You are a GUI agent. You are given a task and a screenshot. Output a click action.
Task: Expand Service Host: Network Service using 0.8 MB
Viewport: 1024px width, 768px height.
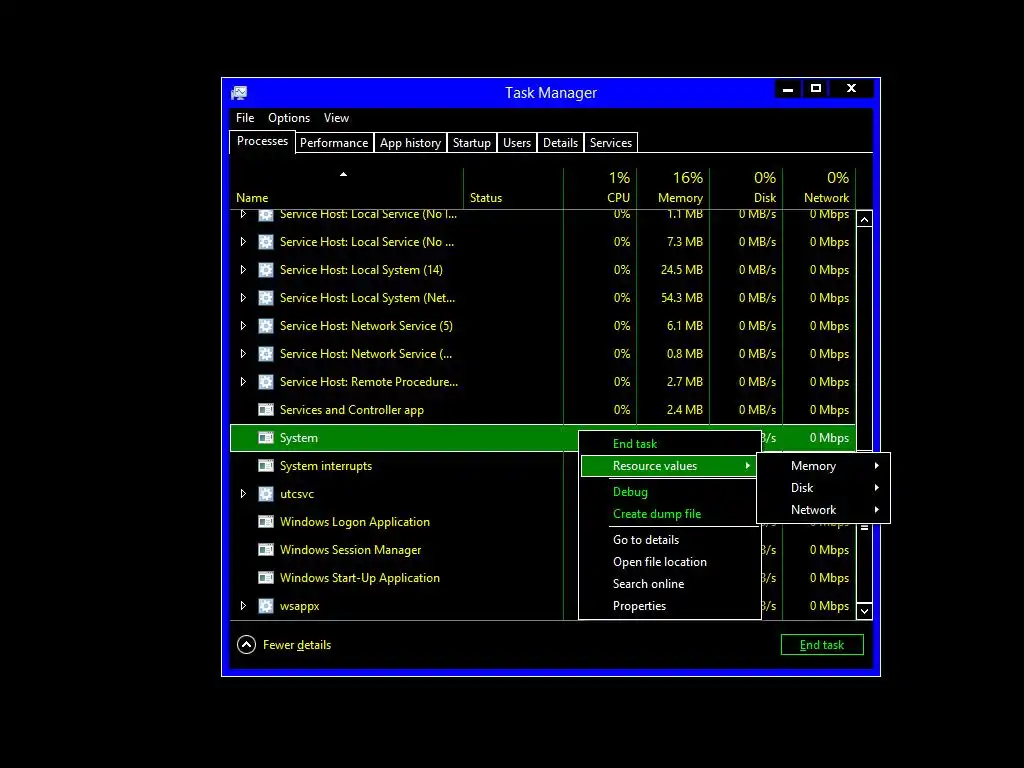(x=243, y=354)
